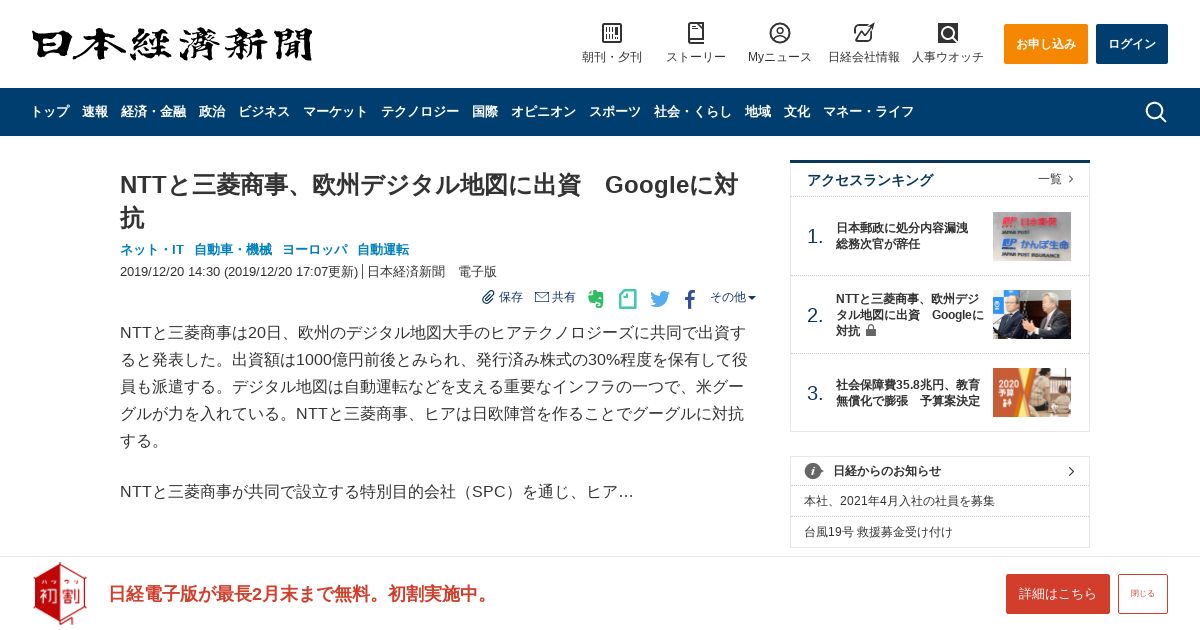The image size is (1200, 630).
Task: Share article on Twitter bird icon
Action: pyautogui.click(x=660, y=299)
